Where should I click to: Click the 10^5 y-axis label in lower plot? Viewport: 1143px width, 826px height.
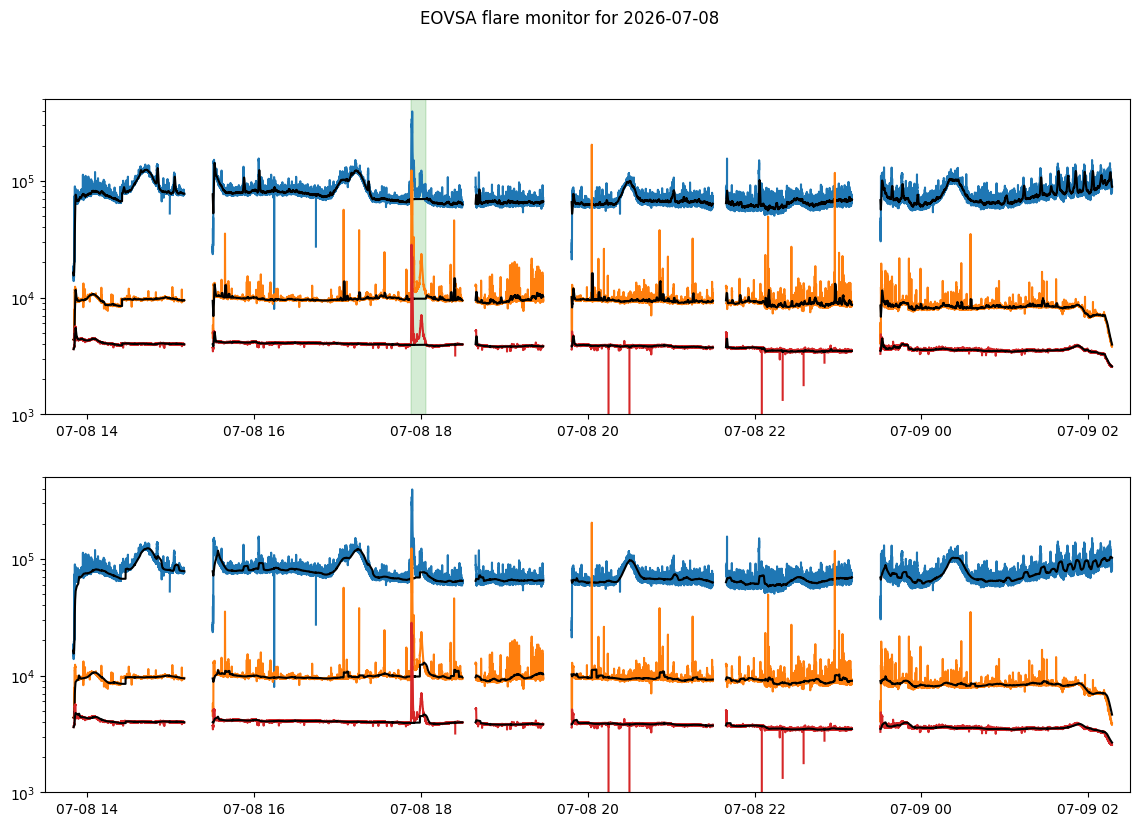click(x=25, y=560)
